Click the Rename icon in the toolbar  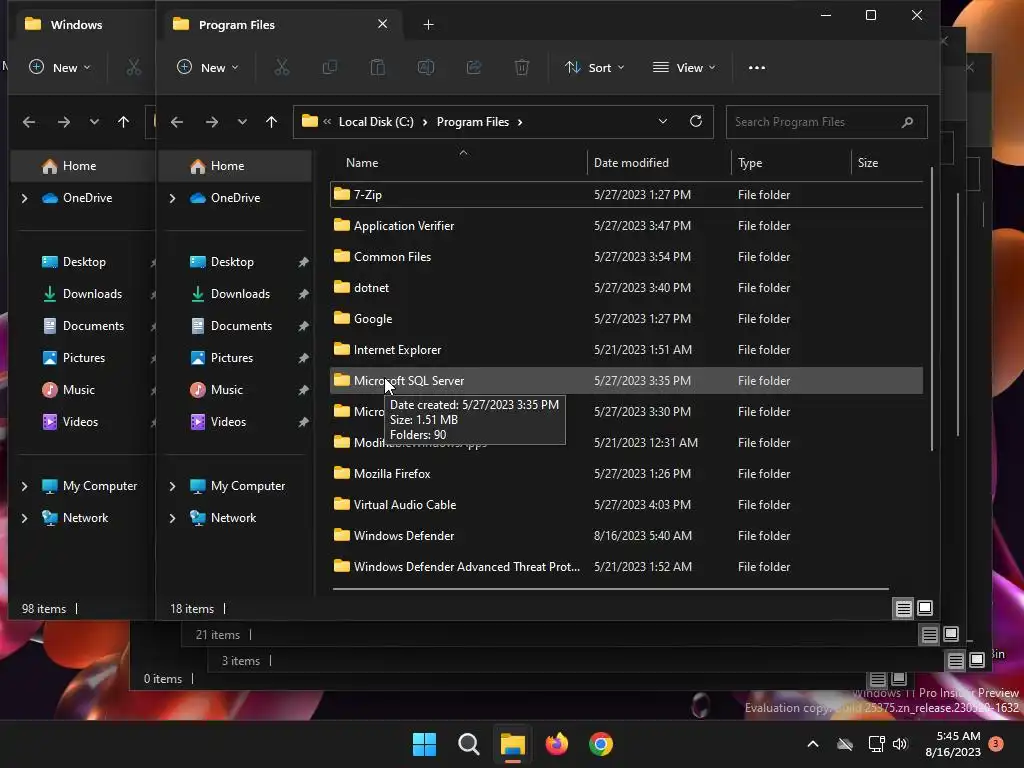pyautogui.click(x=426, y=67)
